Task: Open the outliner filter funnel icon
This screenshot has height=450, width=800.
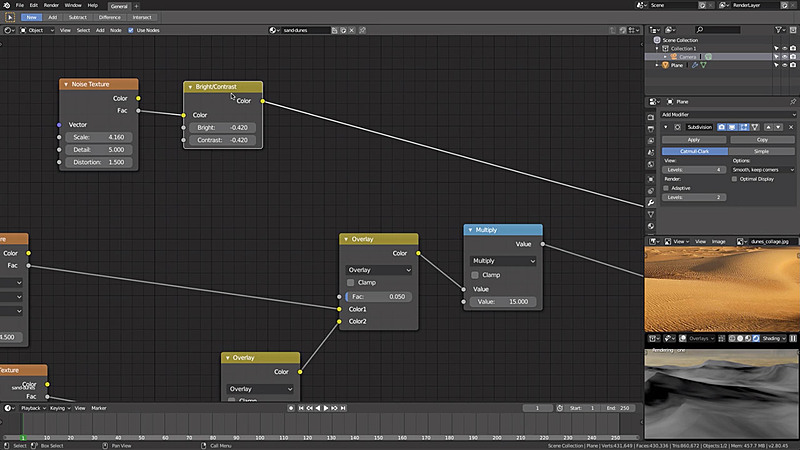Action: point(779,30)
